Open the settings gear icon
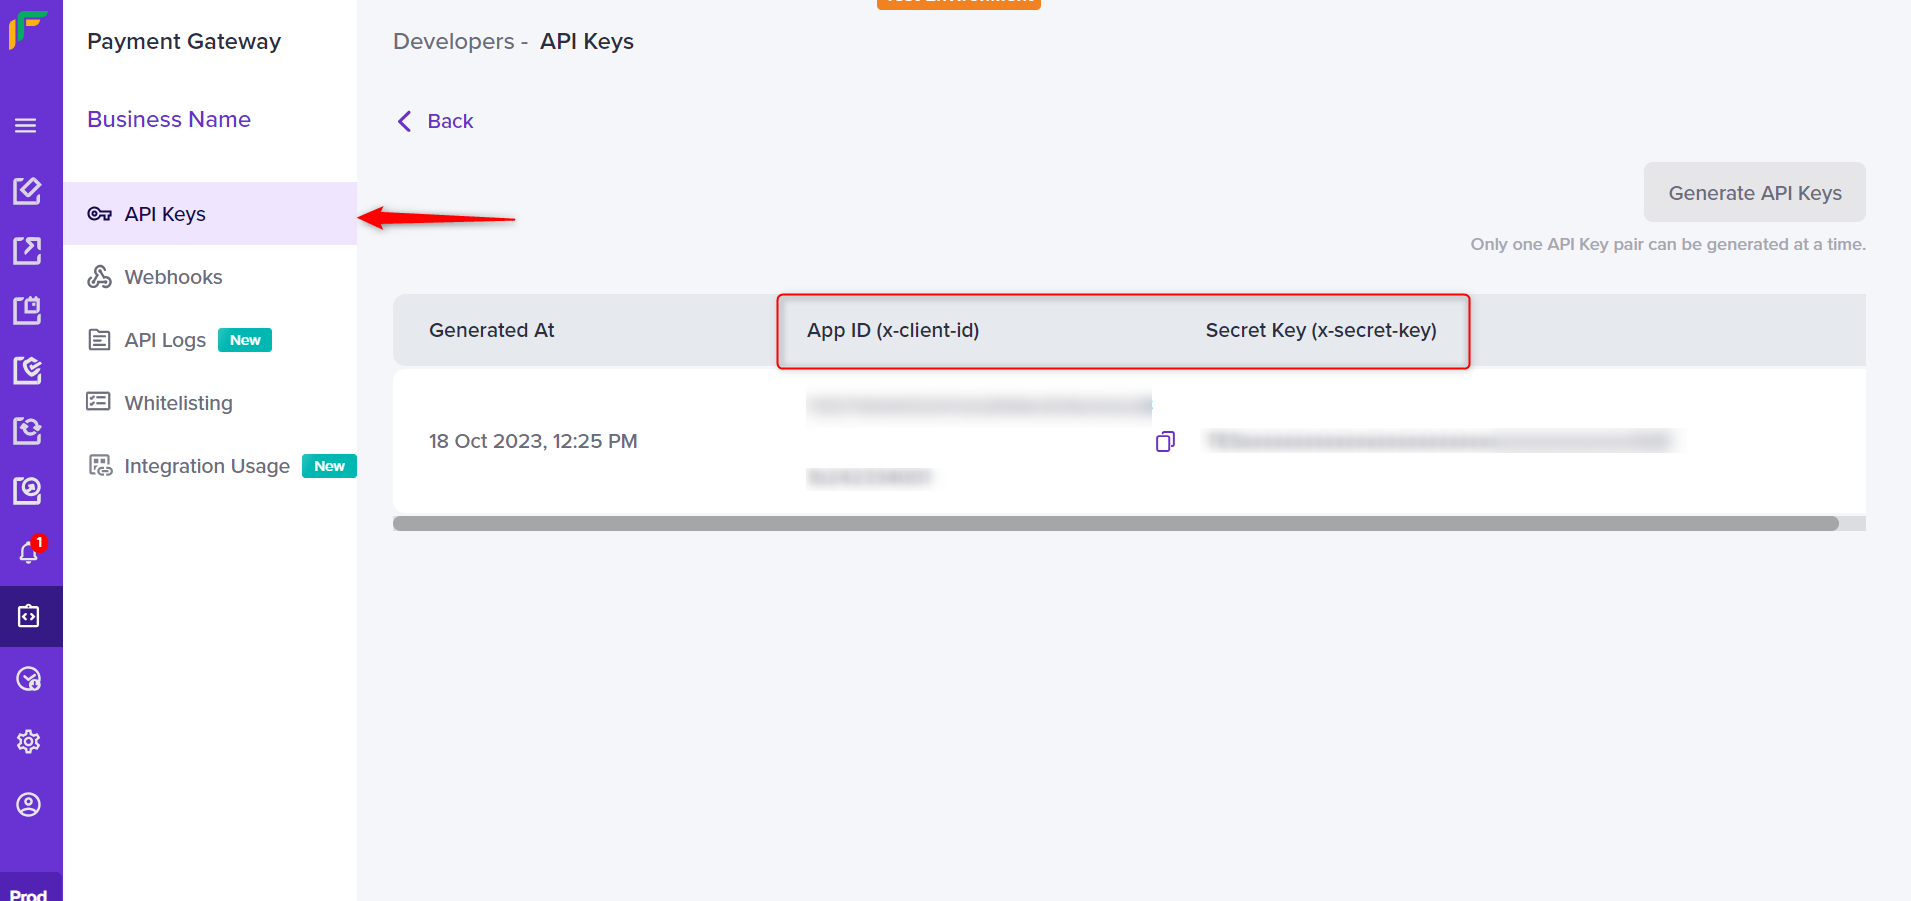Image resolution: width=1911 pixels, height=901 pixels. pyautogui.click(x=29, y=741)
